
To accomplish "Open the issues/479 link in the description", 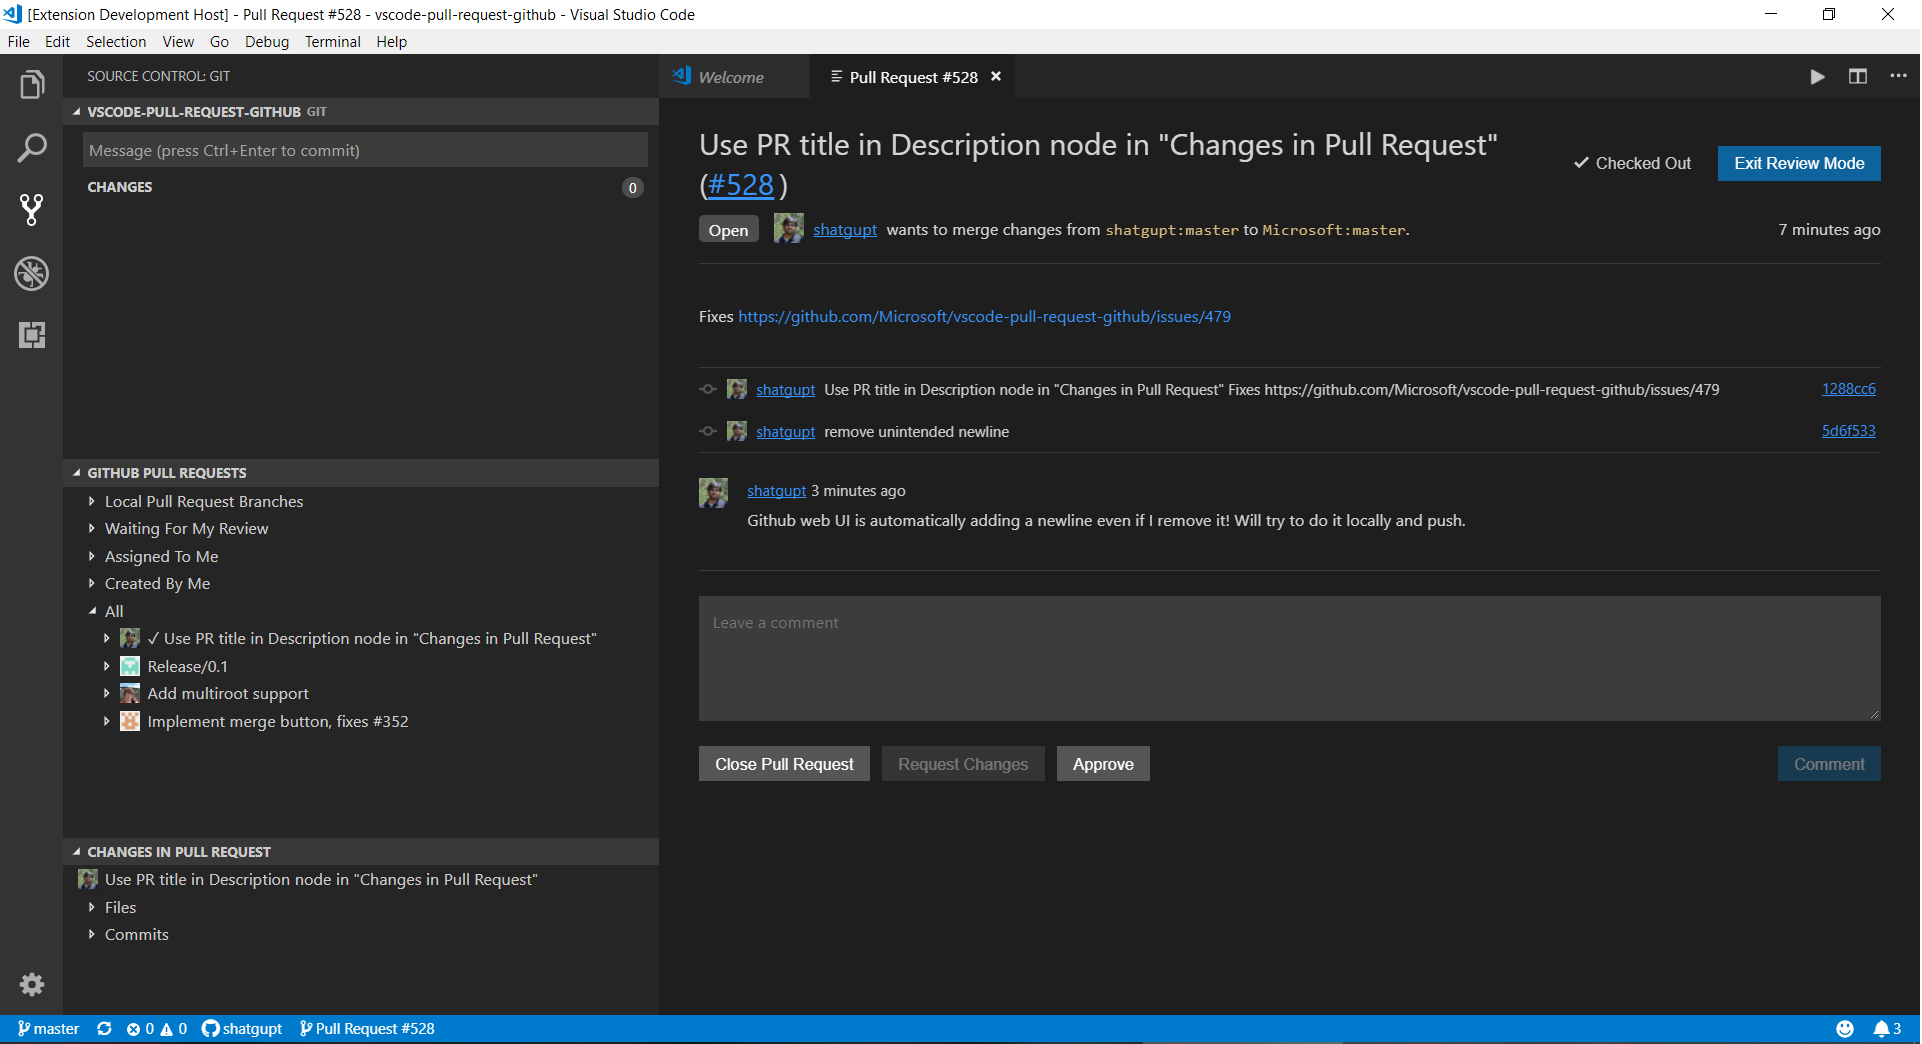I will pos(985,316).
